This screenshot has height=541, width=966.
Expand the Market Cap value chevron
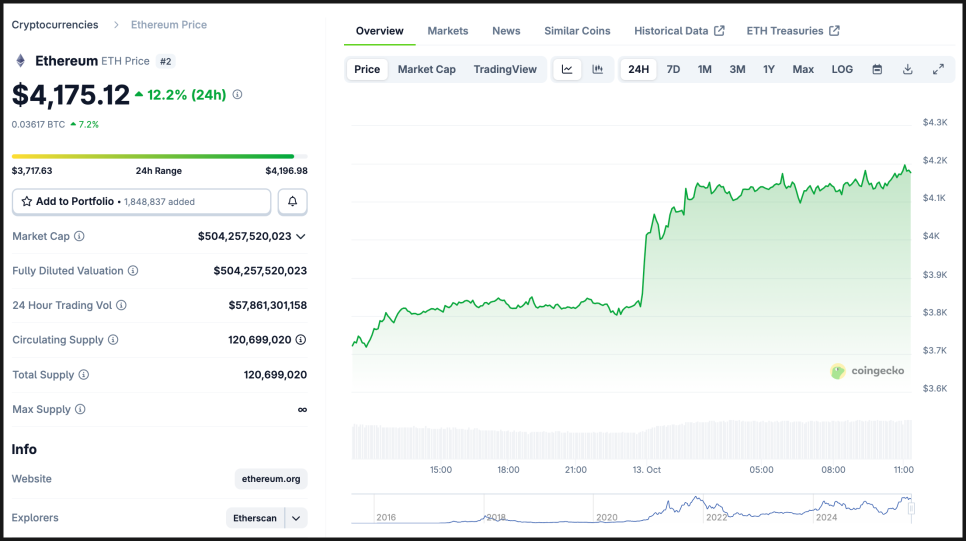coord(301,237)
